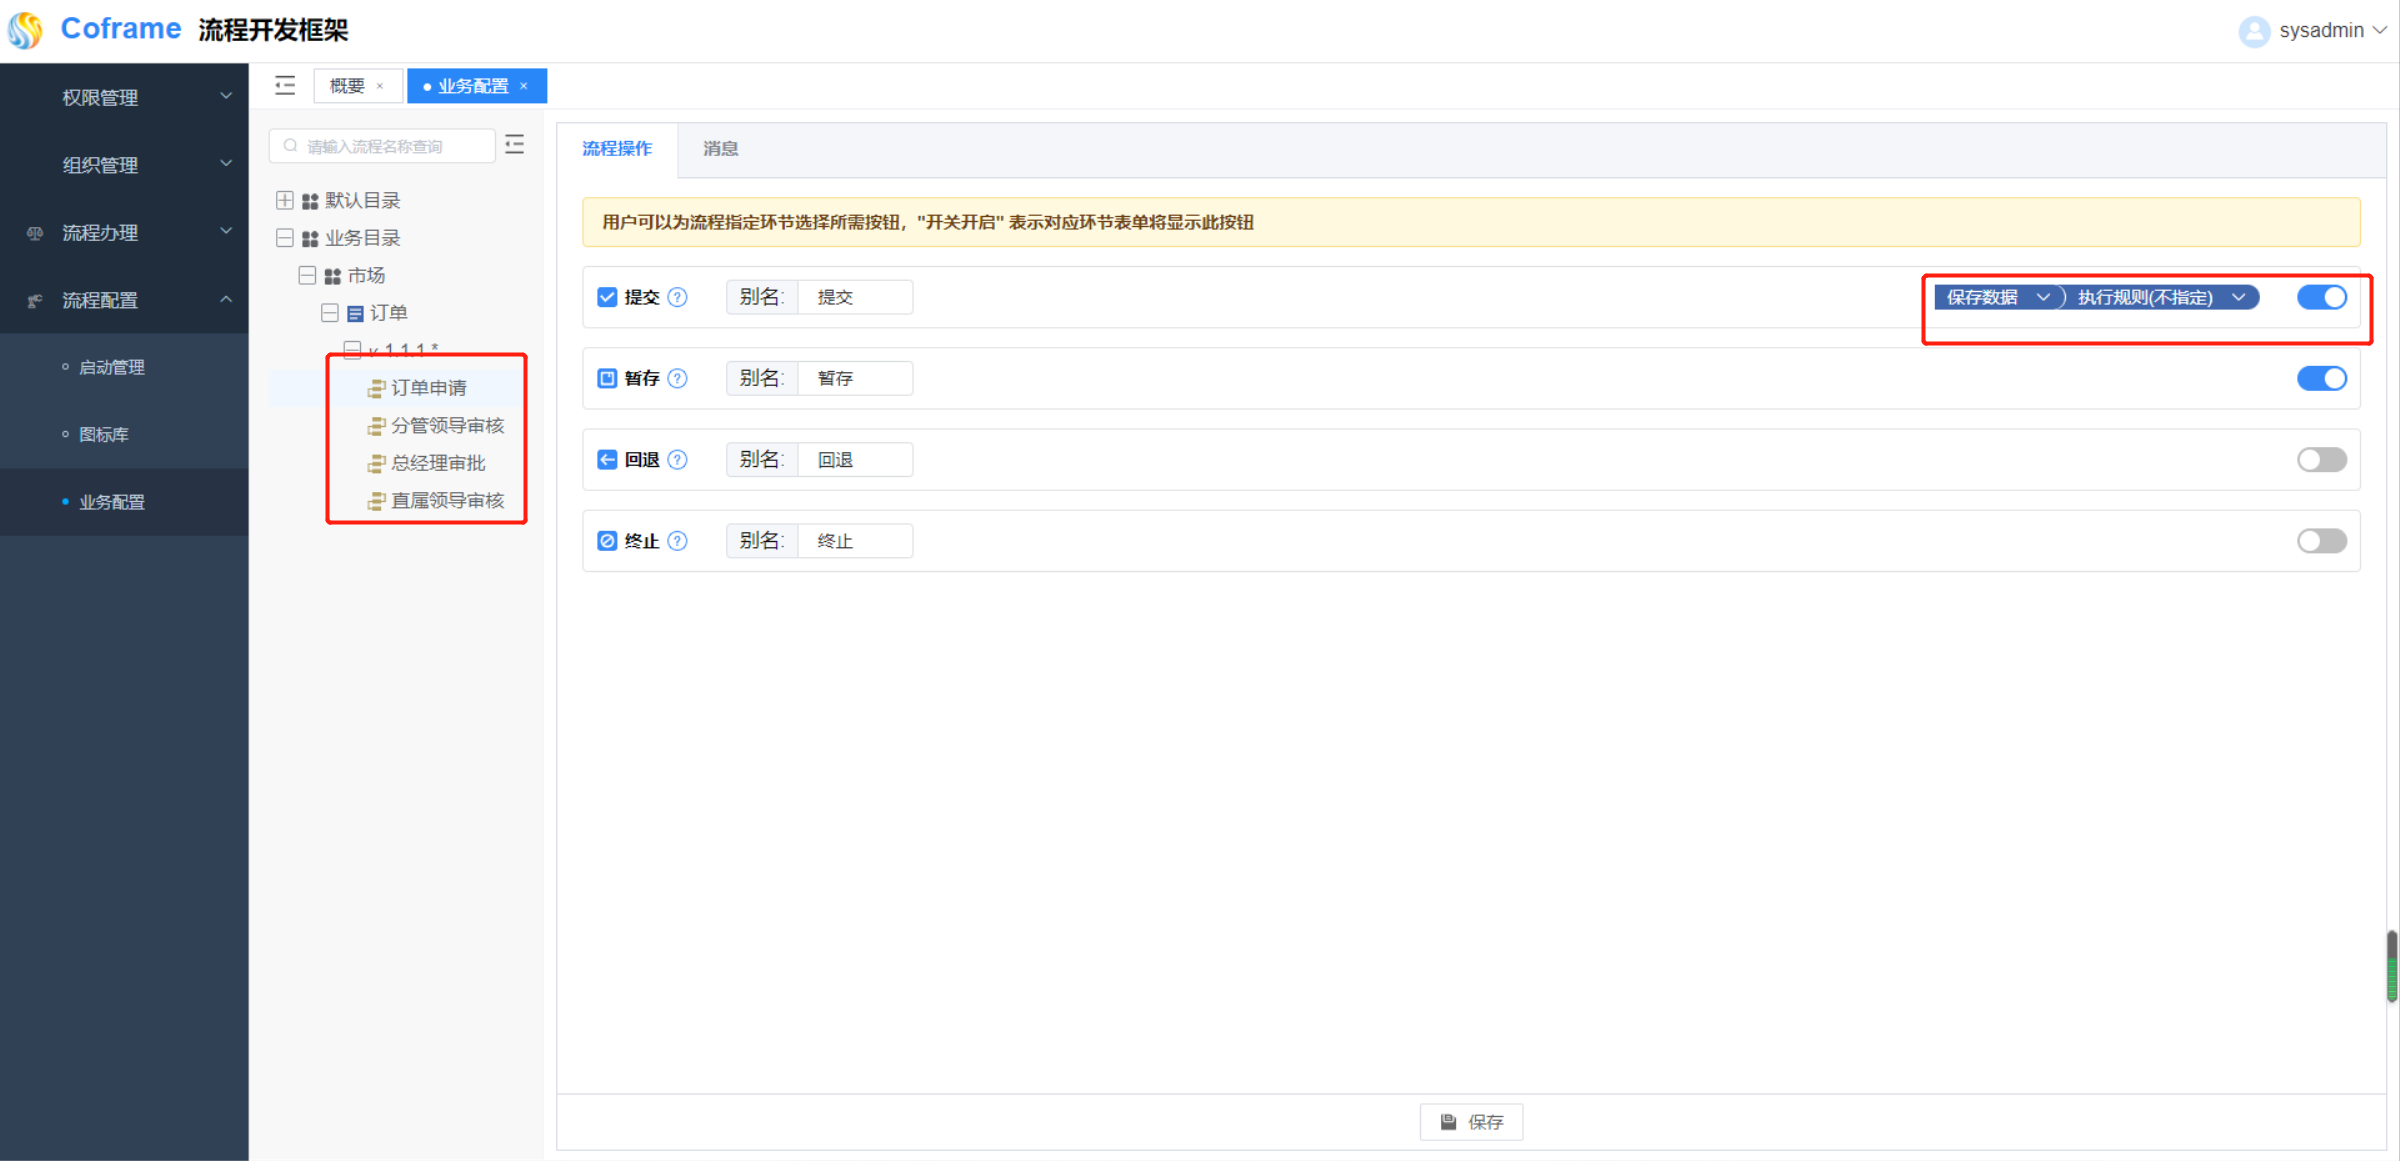The image size is (2400, 1161).
Task: Click the tree list toggle icon beside the search box
Action: coord(515,145)
